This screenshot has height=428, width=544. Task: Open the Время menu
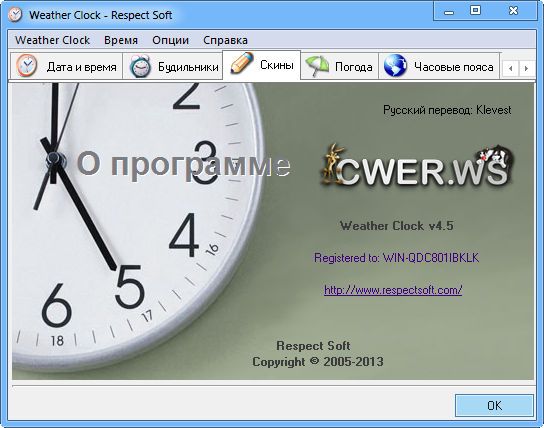(x=121, y=40)
